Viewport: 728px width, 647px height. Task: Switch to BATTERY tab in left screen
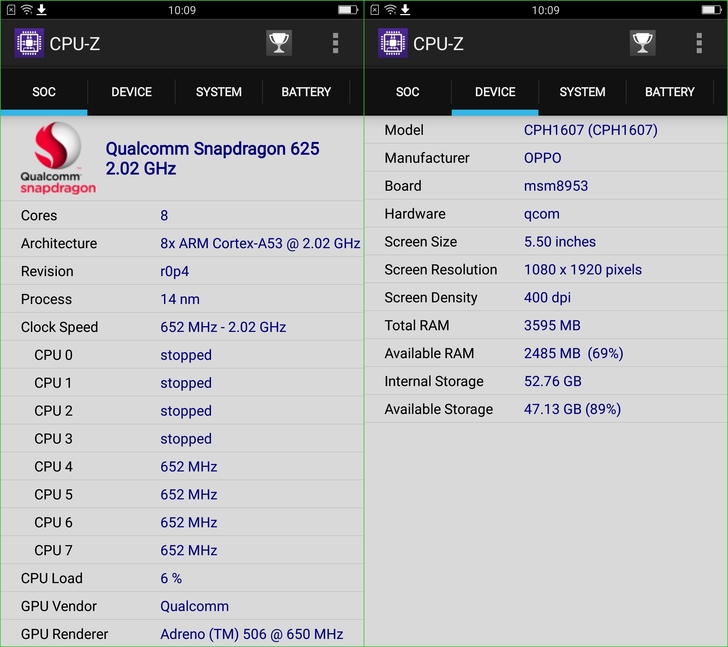[x=306, y=92]
